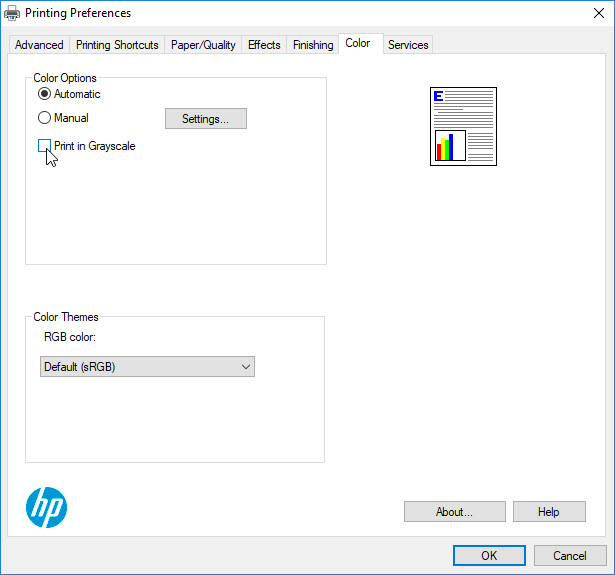Select the Color tab
The width and height of the screenshot is (615, 575).
pos(358,44)
